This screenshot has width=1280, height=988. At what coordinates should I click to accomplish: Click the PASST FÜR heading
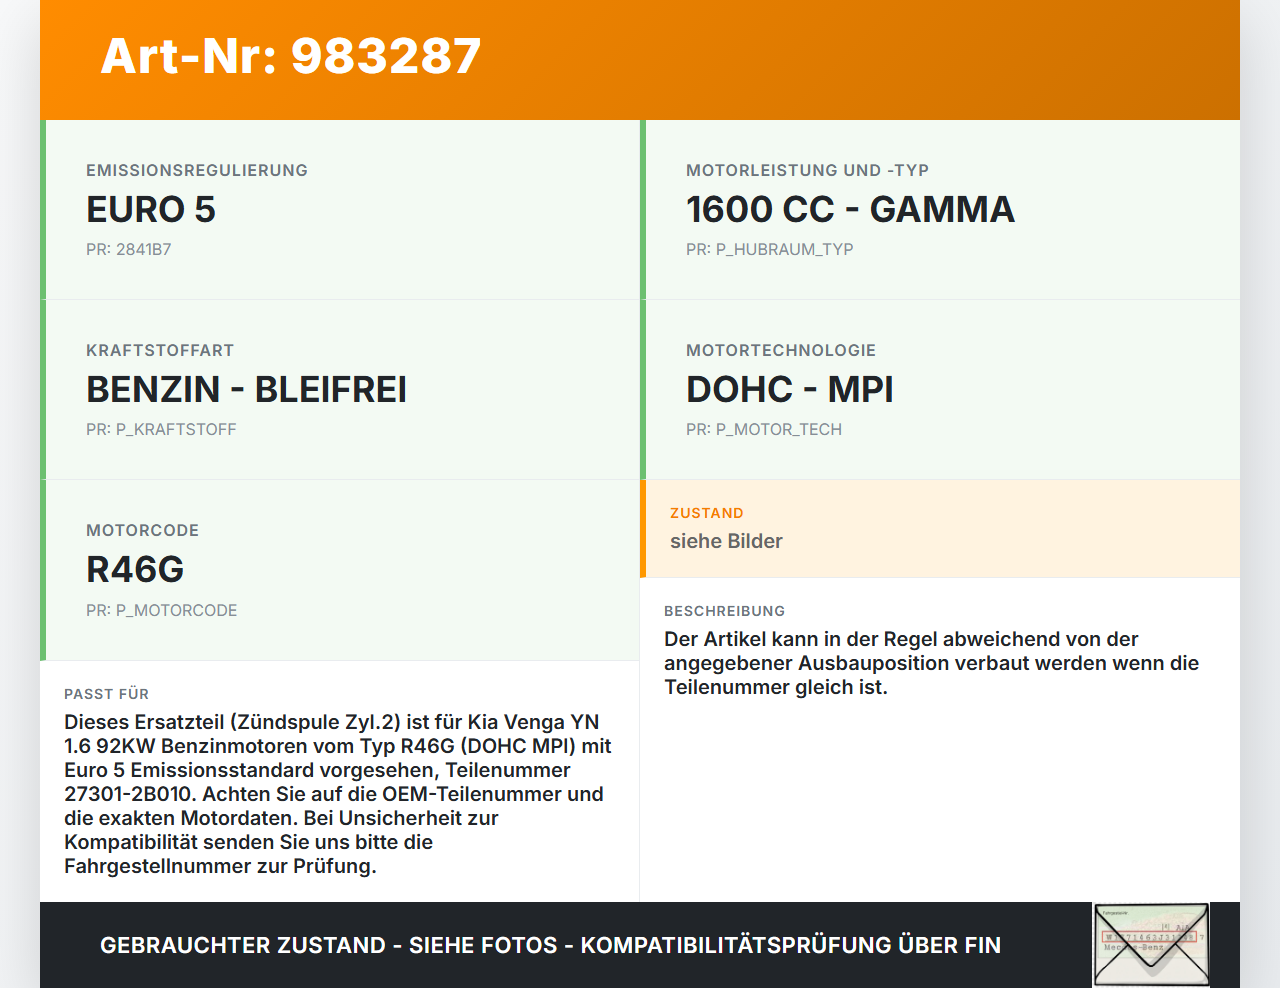106,694
